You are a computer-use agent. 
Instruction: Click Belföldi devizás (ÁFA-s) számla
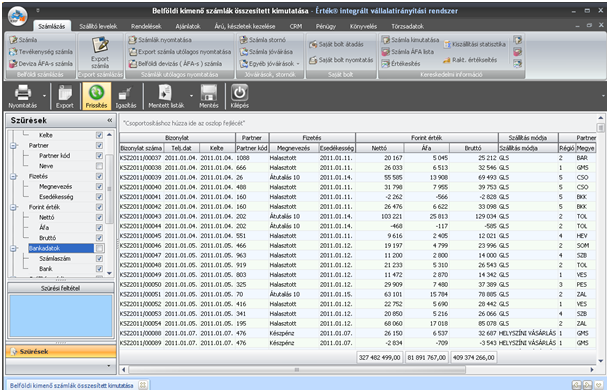coord(176,64)
